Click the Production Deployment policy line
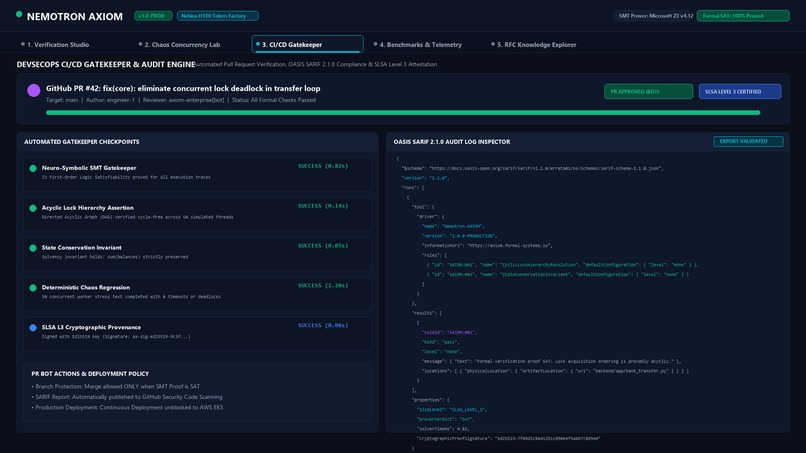The height and width of the screenshot is (453, 806). click(x=127, y=407)
